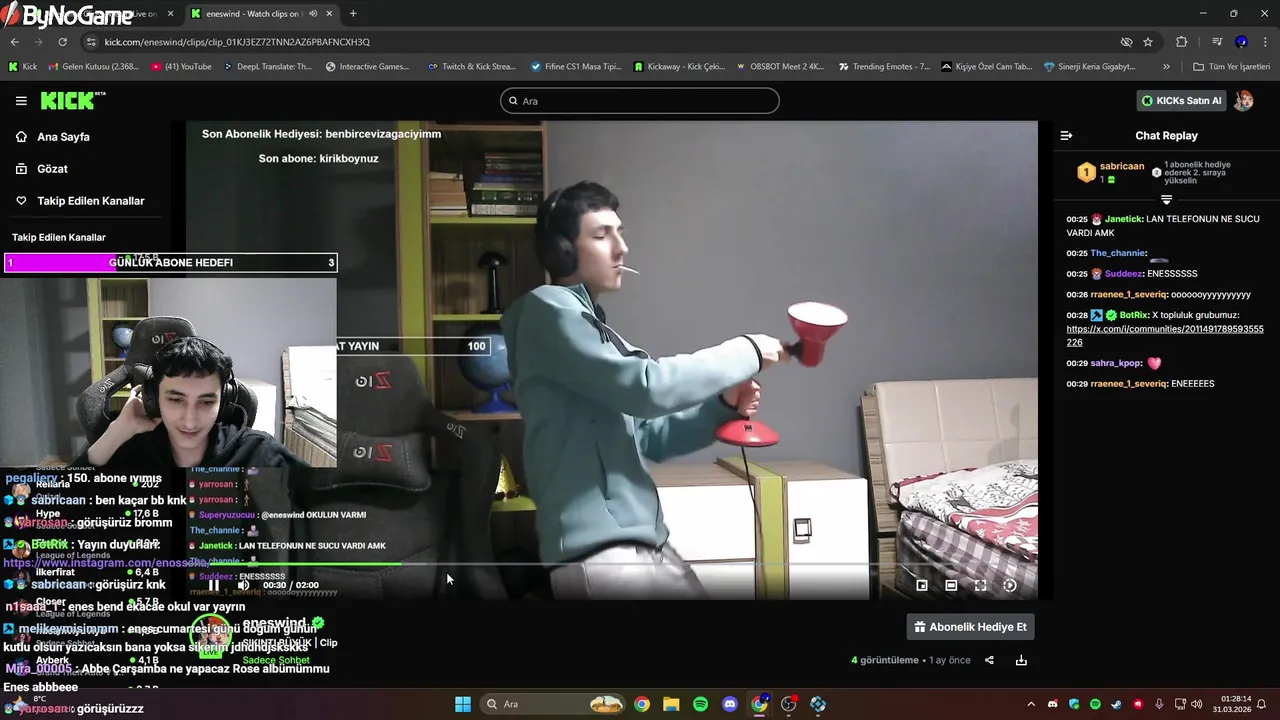Open Gelen Kutusu bookmark
This screenshot has width=1280, height=720.
click(94, 67)
